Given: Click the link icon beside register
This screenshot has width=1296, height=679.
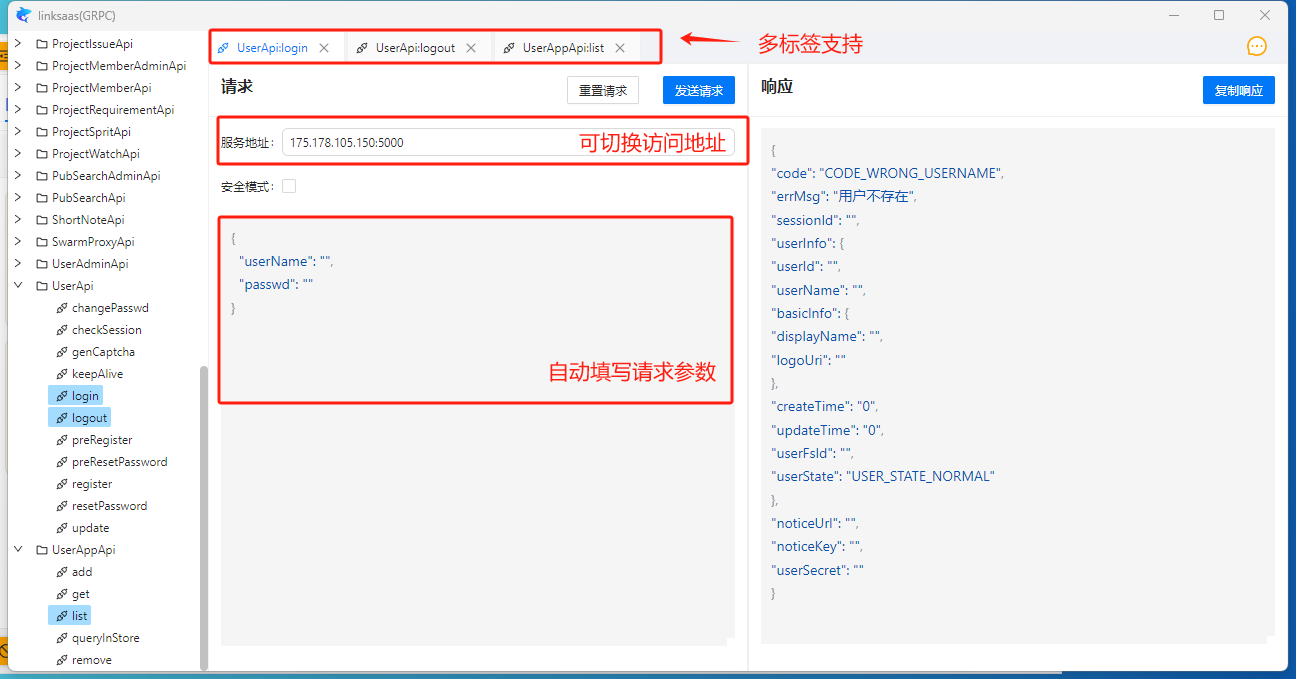Looking at the screenshot, I should coord(62,484).
